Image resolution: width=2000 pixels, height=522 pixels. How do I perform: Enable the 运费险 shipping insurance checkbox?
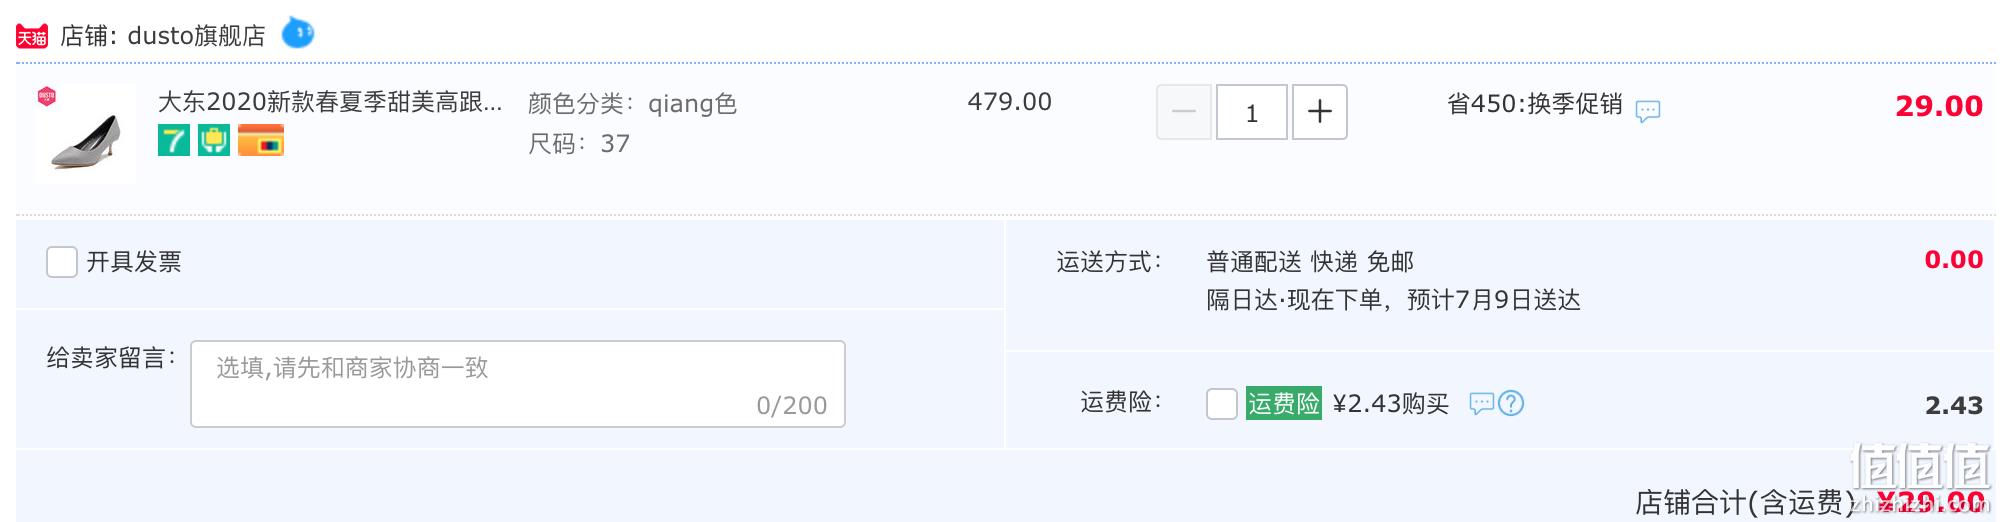1222,403
